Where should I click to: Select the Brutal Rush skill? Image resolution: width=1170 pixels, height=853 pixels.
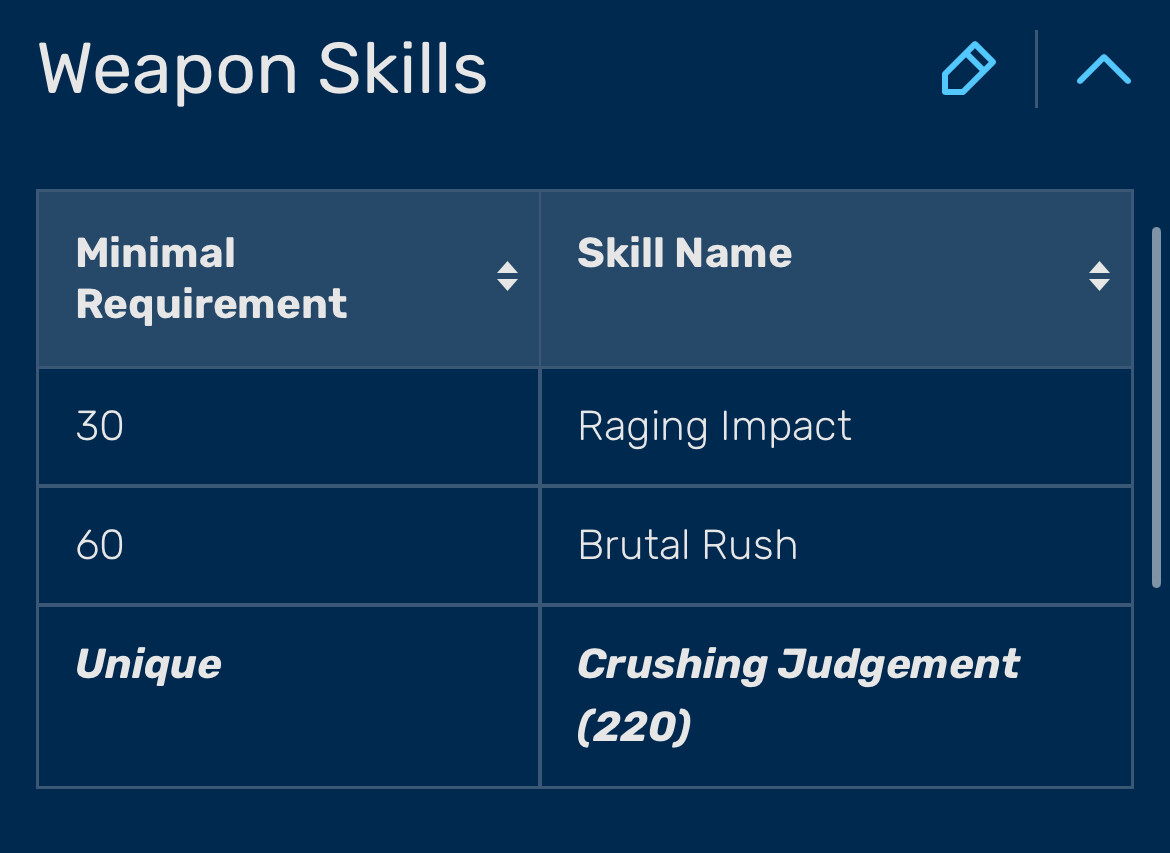[688, 545]
